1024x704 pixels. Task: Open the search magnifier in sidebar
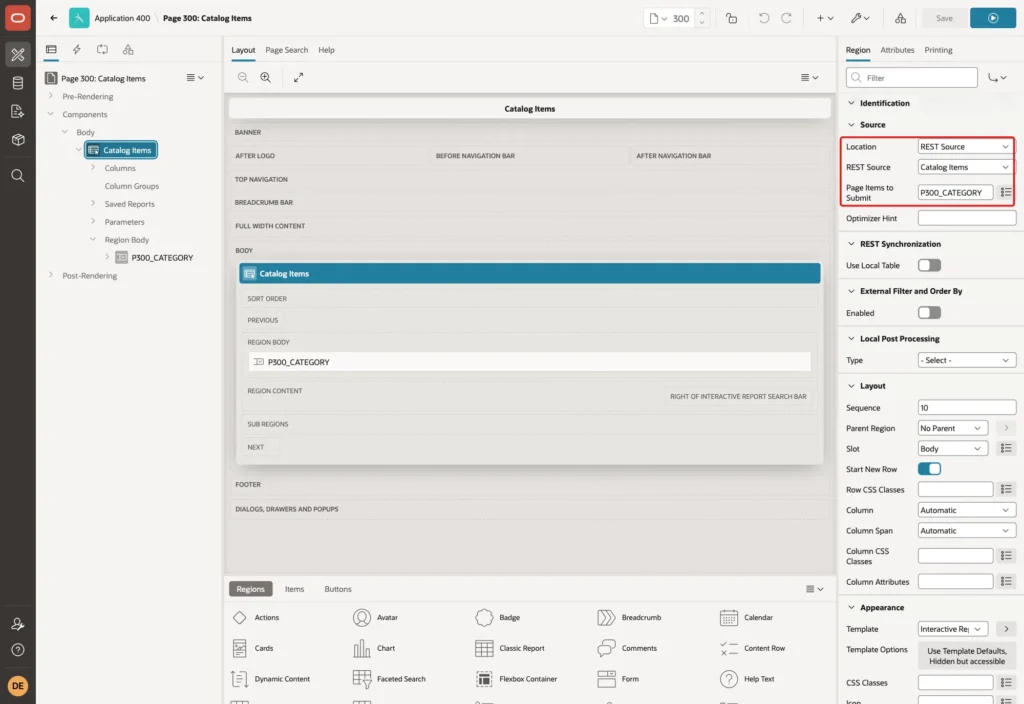click(x=18, y=176)
